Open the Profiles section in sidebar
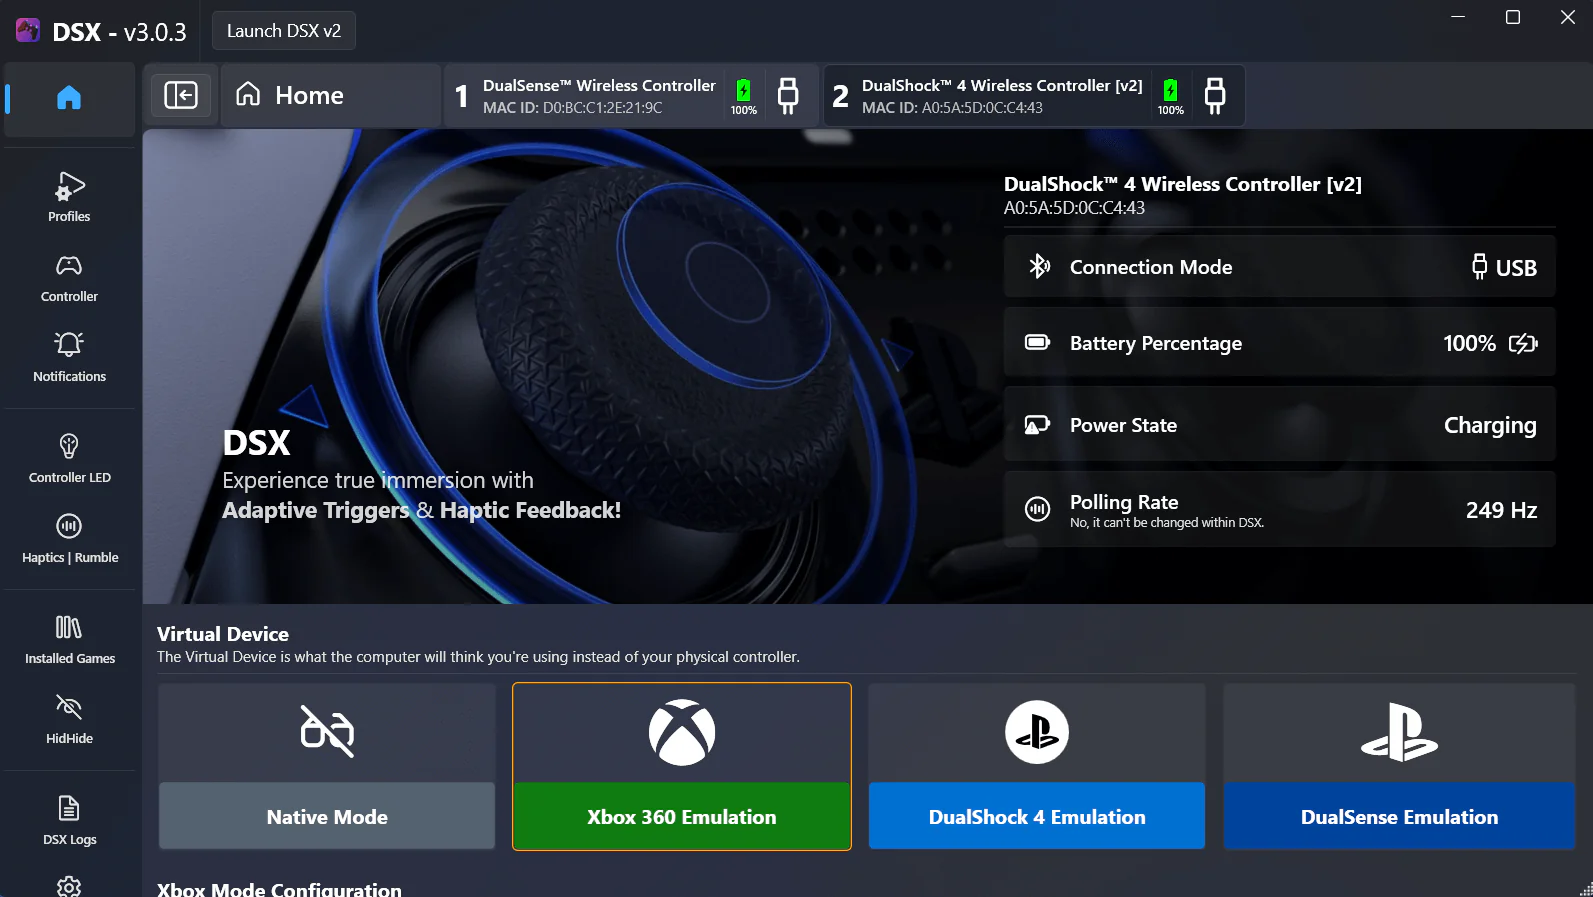Screen dimensions: 1593x897 click(x=69, y=197)
